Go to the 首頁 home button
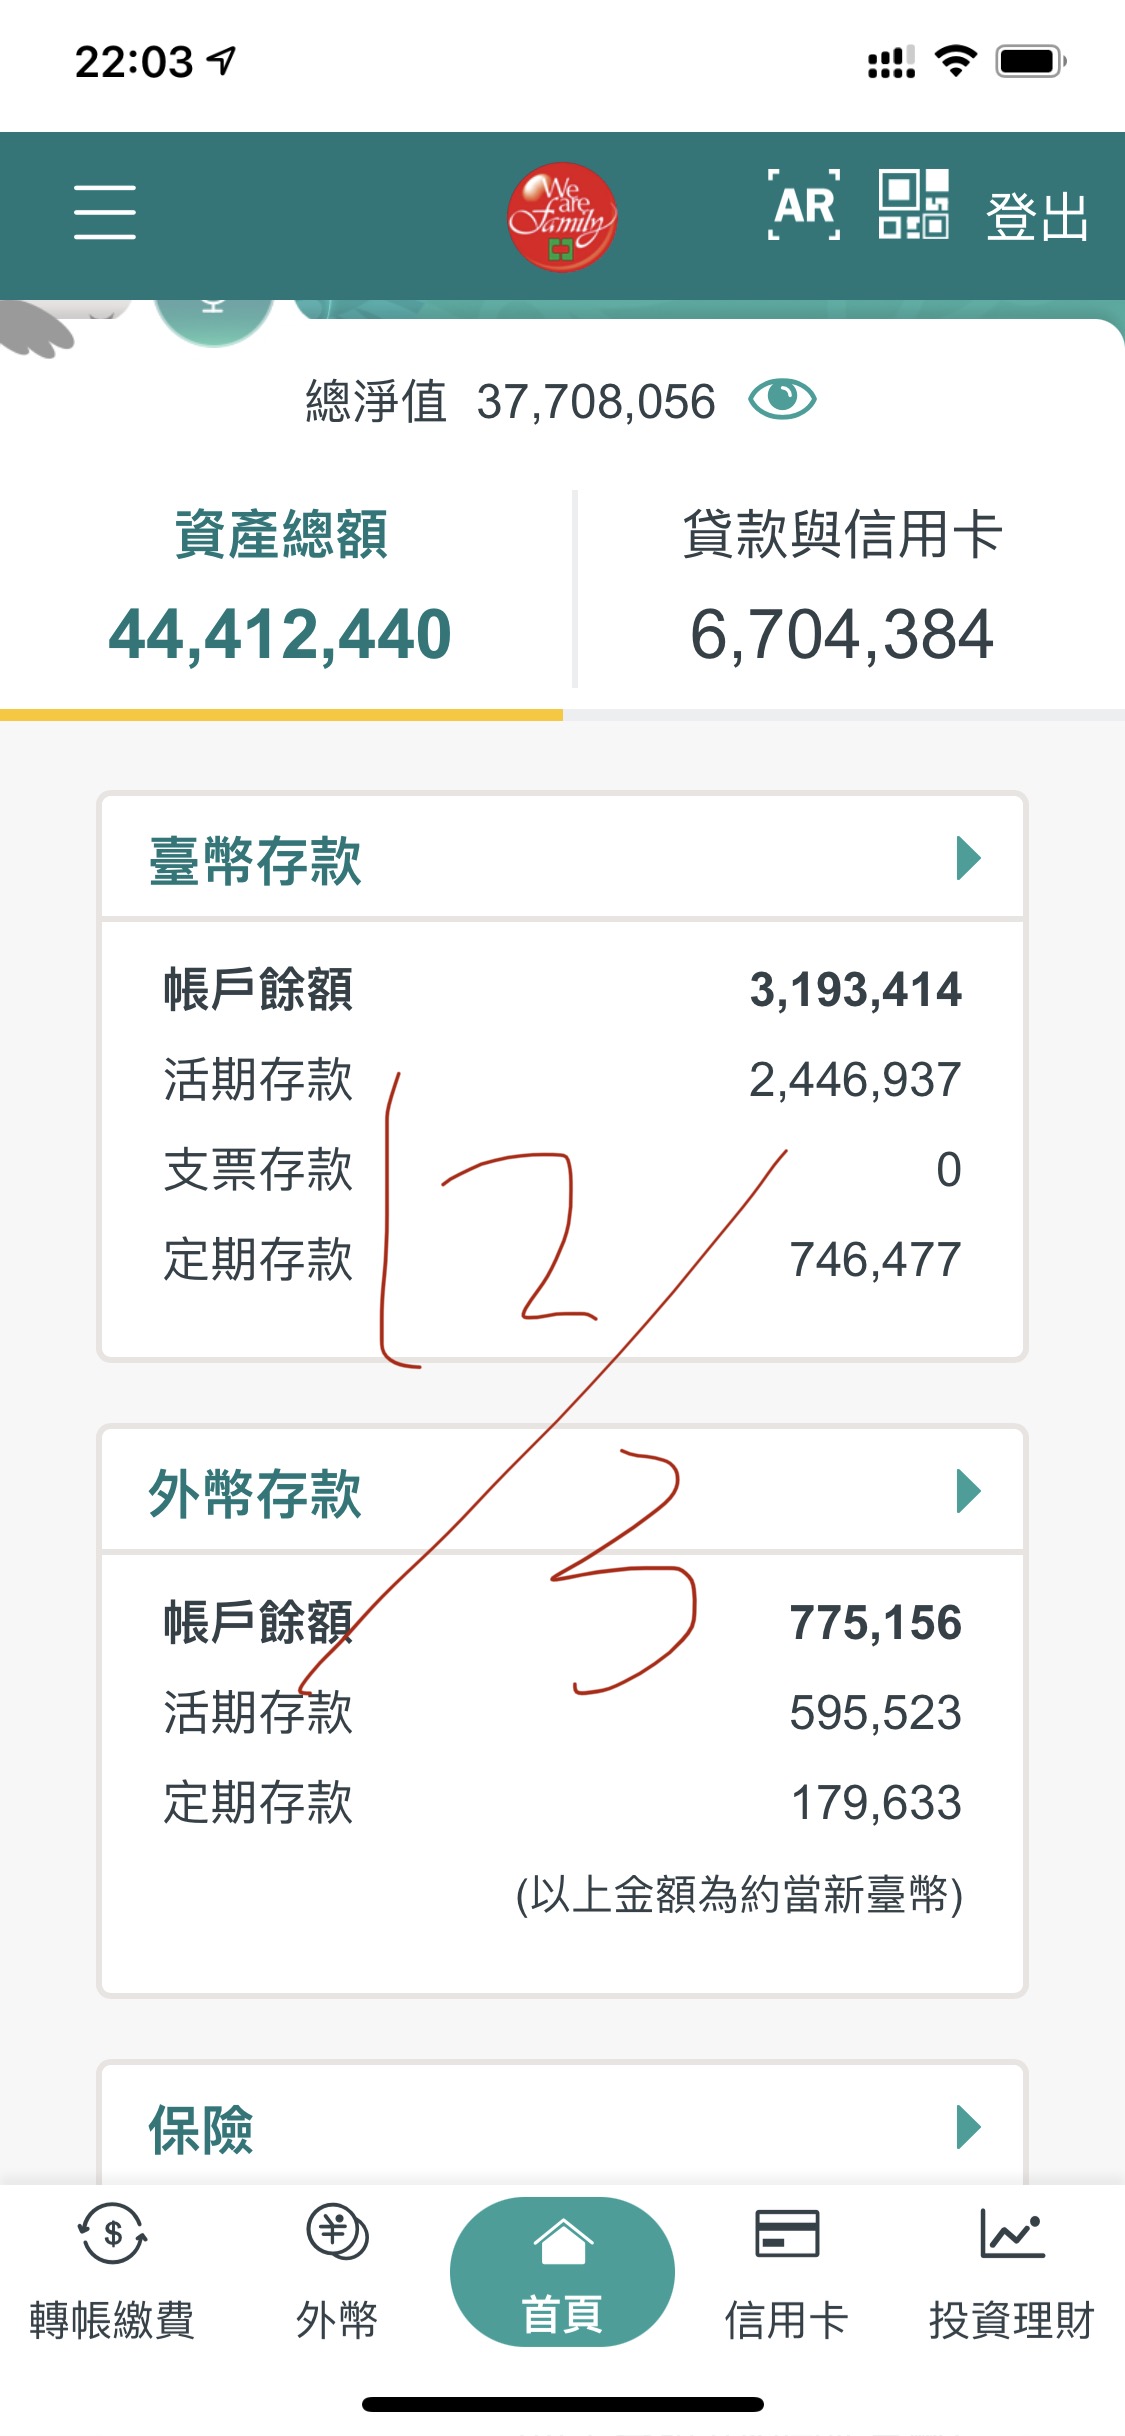The width and height of the screenshot is (1125, 2436). click(x=562, y=2272)
